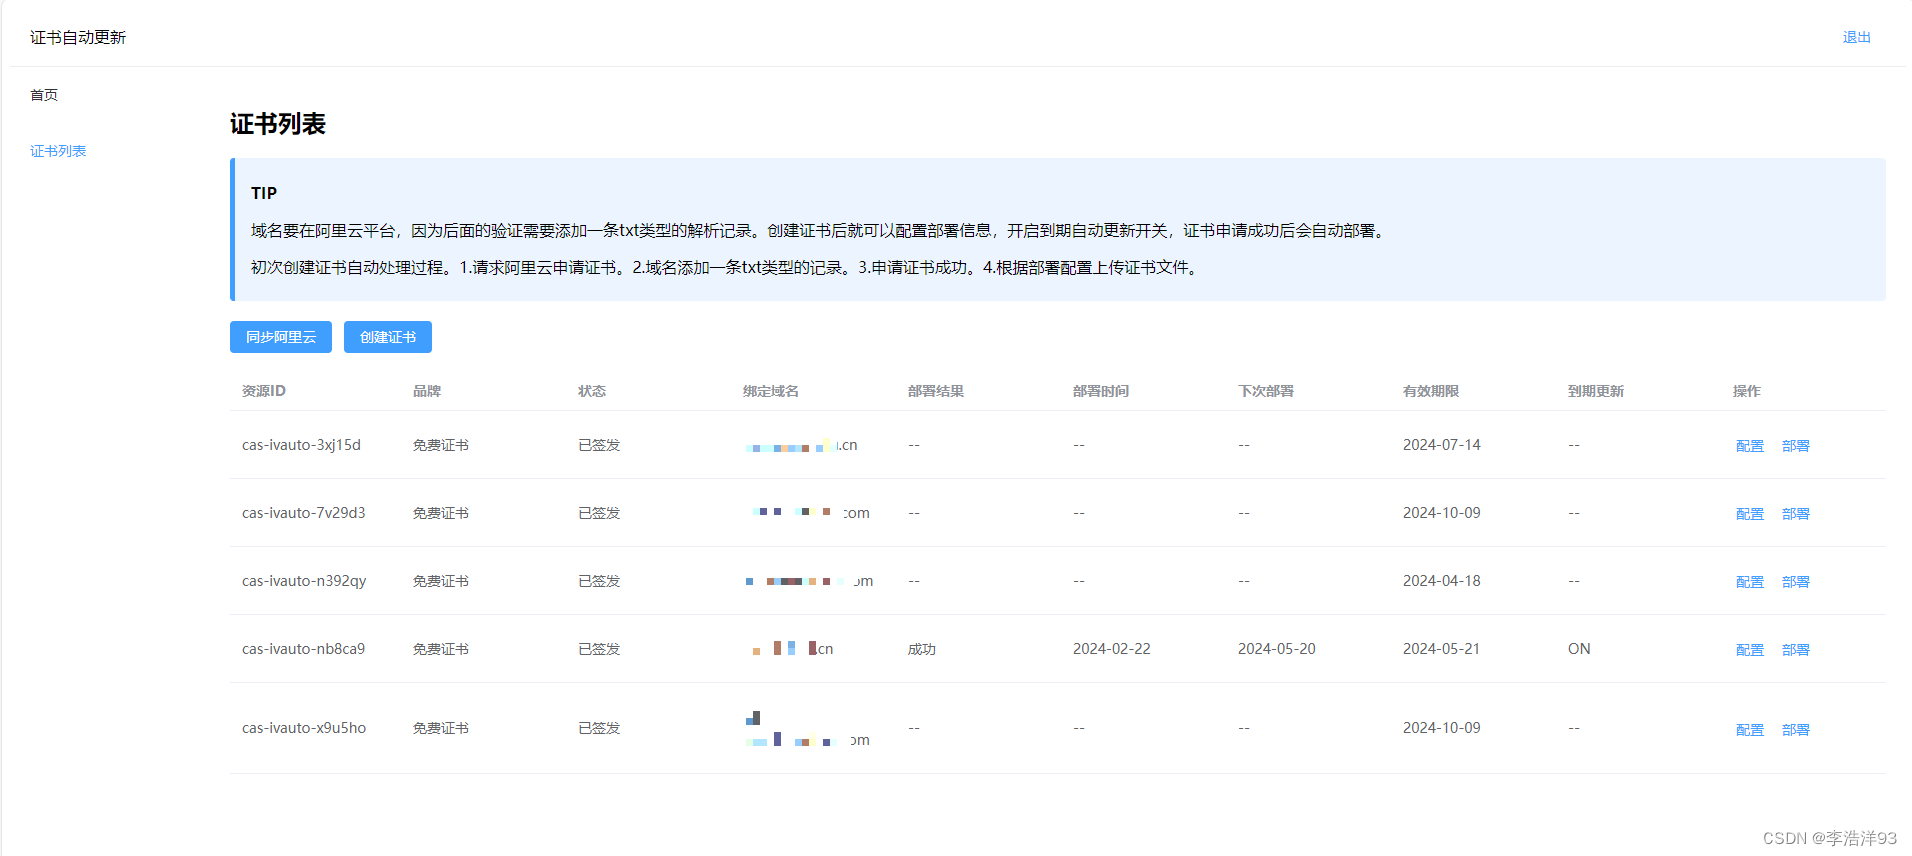Click the 品牌 column header

[427, 391]
